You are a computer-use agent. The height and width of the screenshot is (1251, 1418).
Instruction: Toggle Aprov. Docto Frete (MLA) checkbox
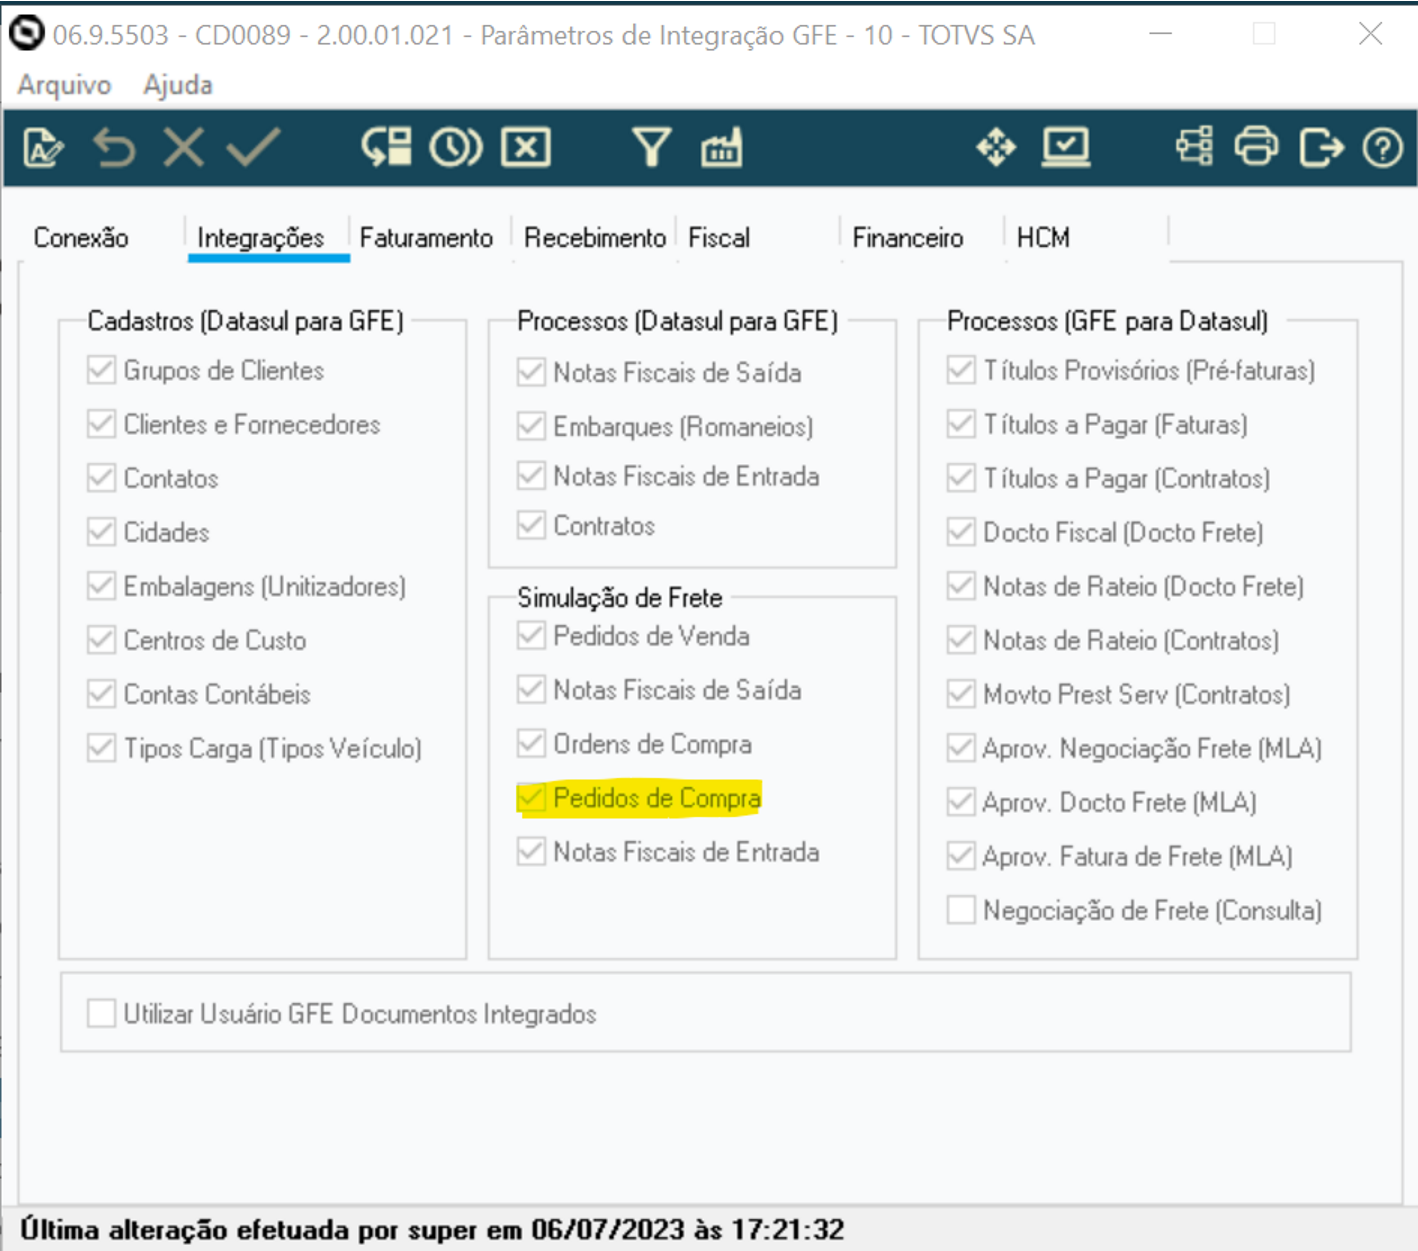click(961, 802)
